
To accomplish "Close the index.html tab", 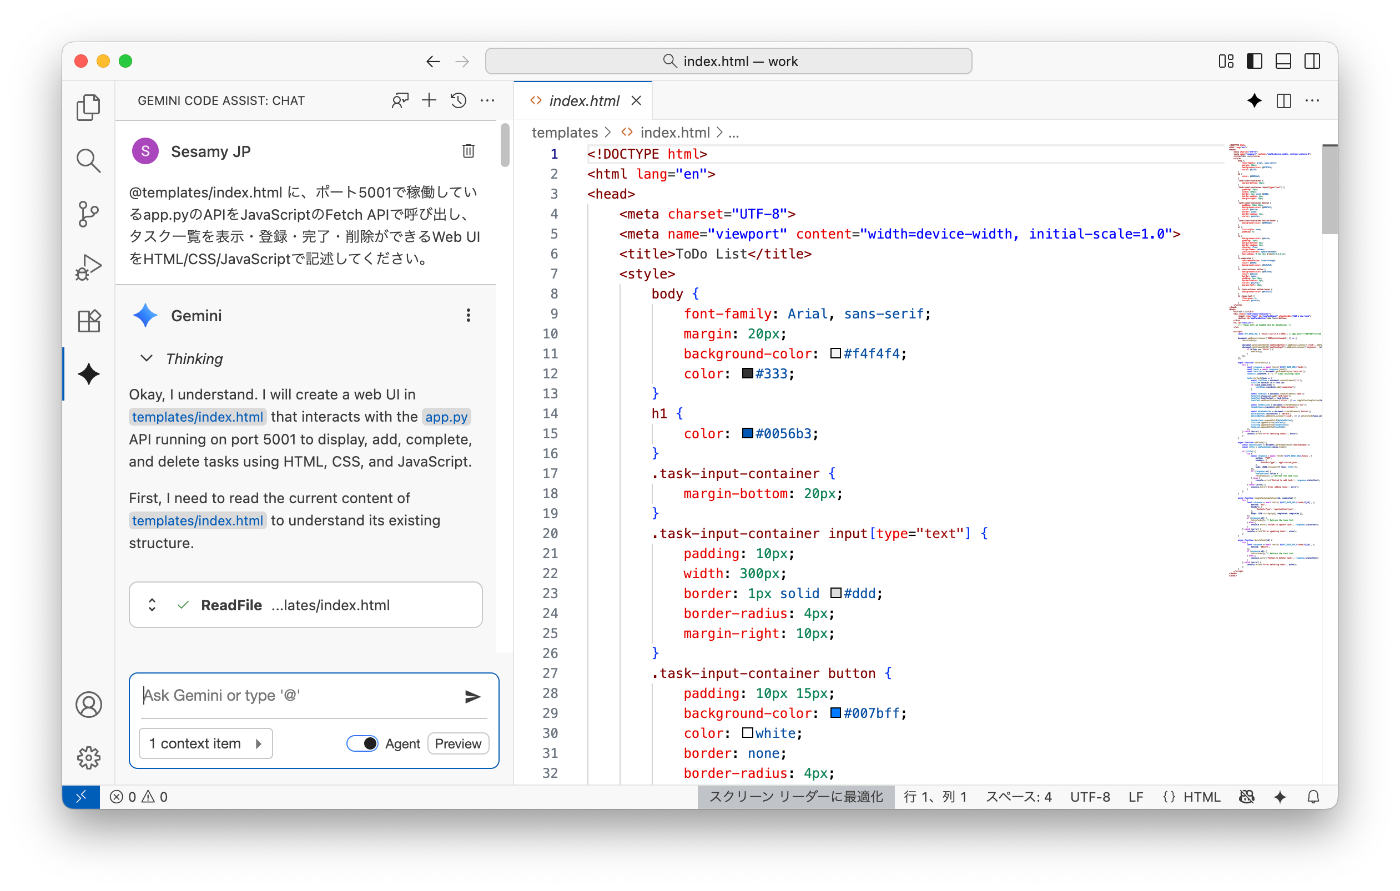I will (x=636, y=101).
